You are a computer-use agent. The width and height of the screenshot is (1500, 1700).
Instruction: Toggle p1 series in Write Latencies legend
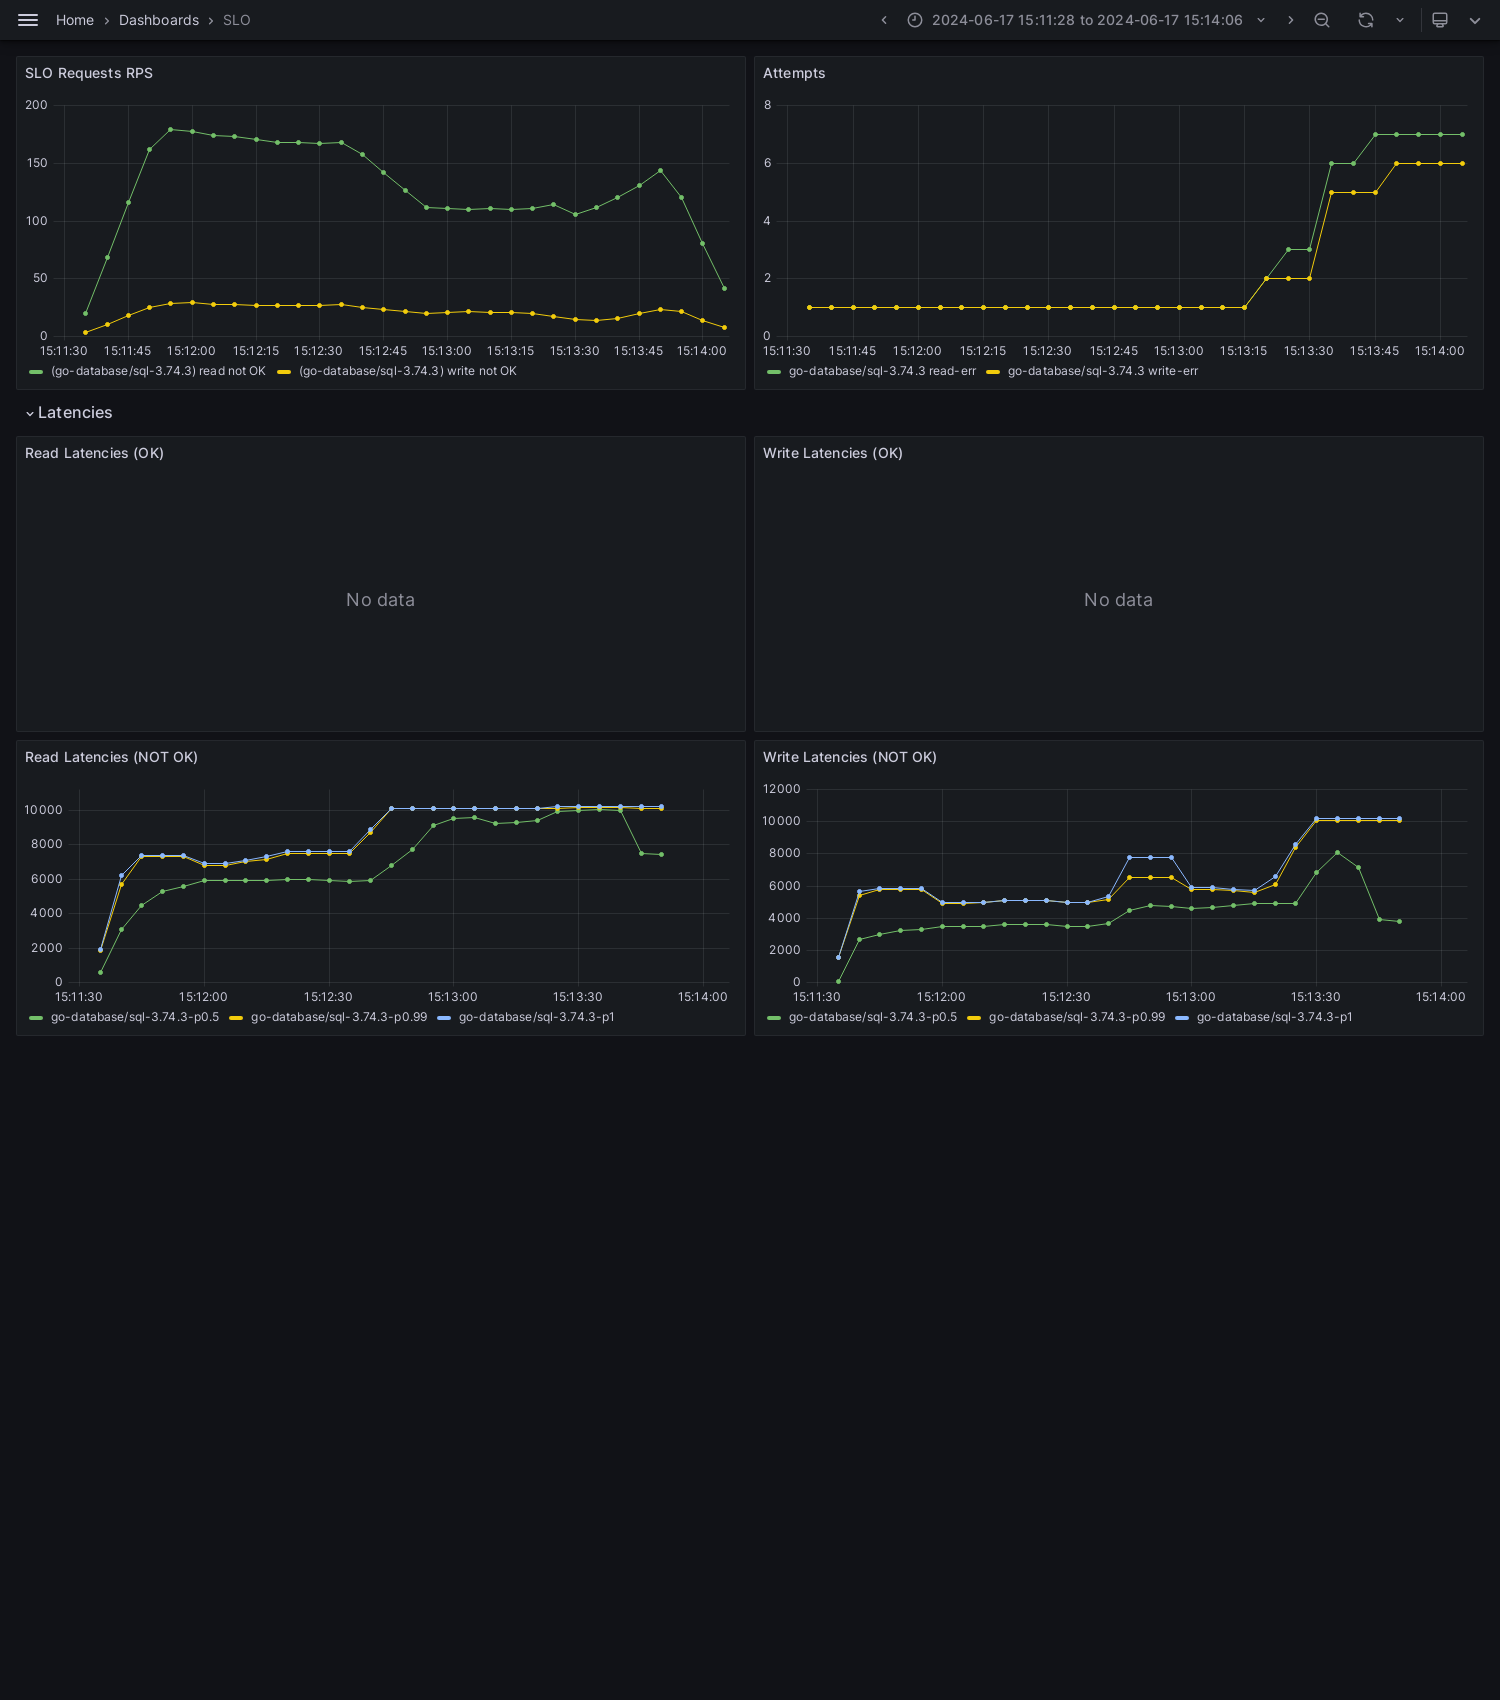[1275, 1017]
